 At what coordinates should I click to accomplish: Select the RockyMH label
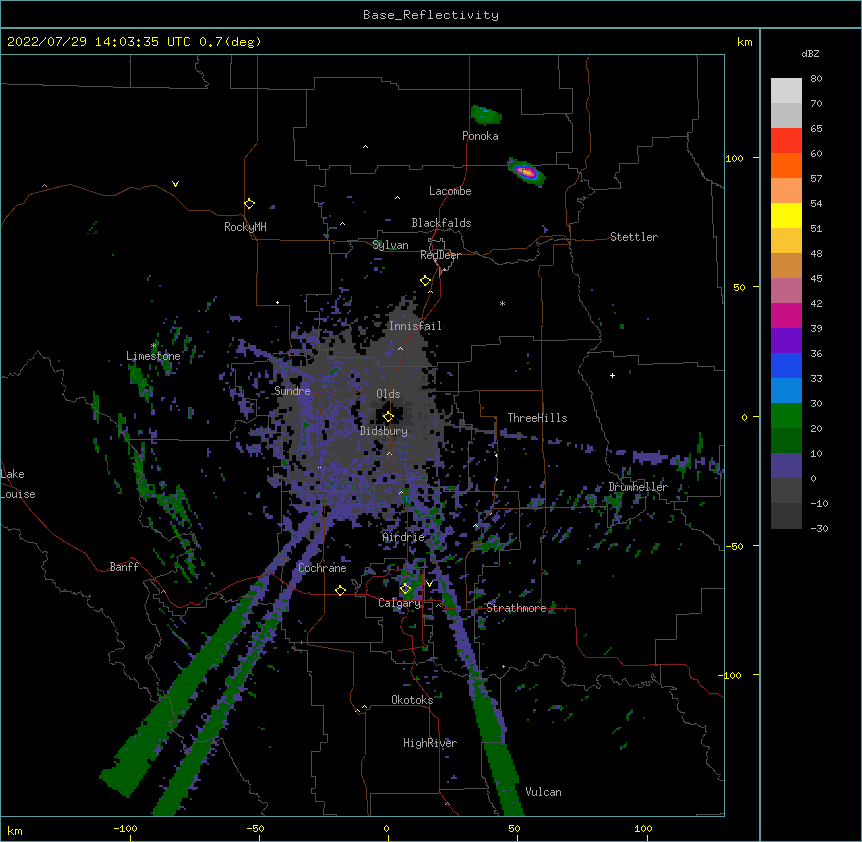[x=245, y=227]
